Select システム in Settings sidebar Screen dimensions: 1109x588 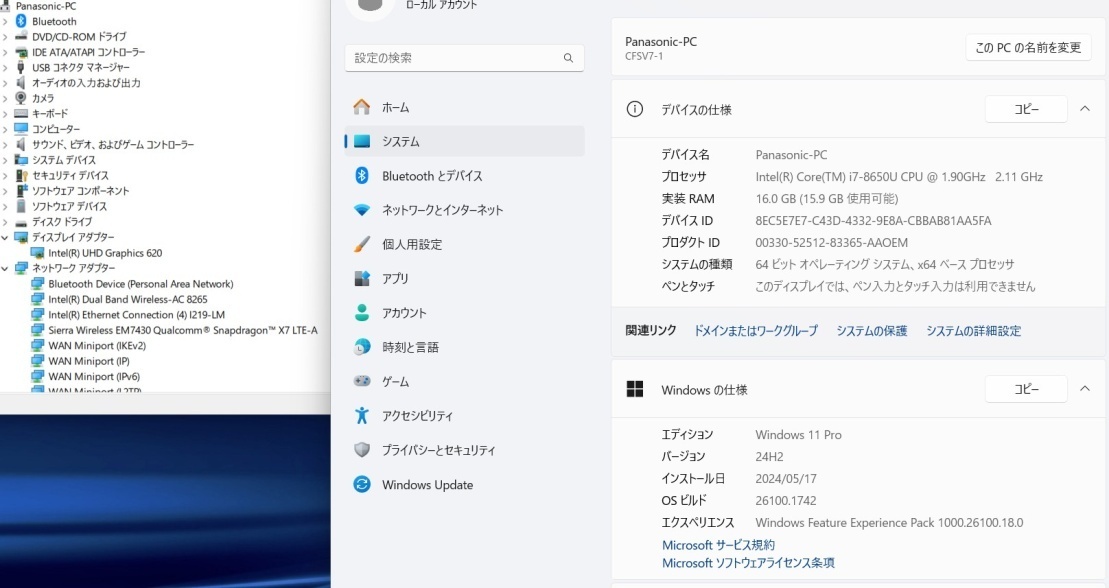pyautogui.click(x=465, y=142)
